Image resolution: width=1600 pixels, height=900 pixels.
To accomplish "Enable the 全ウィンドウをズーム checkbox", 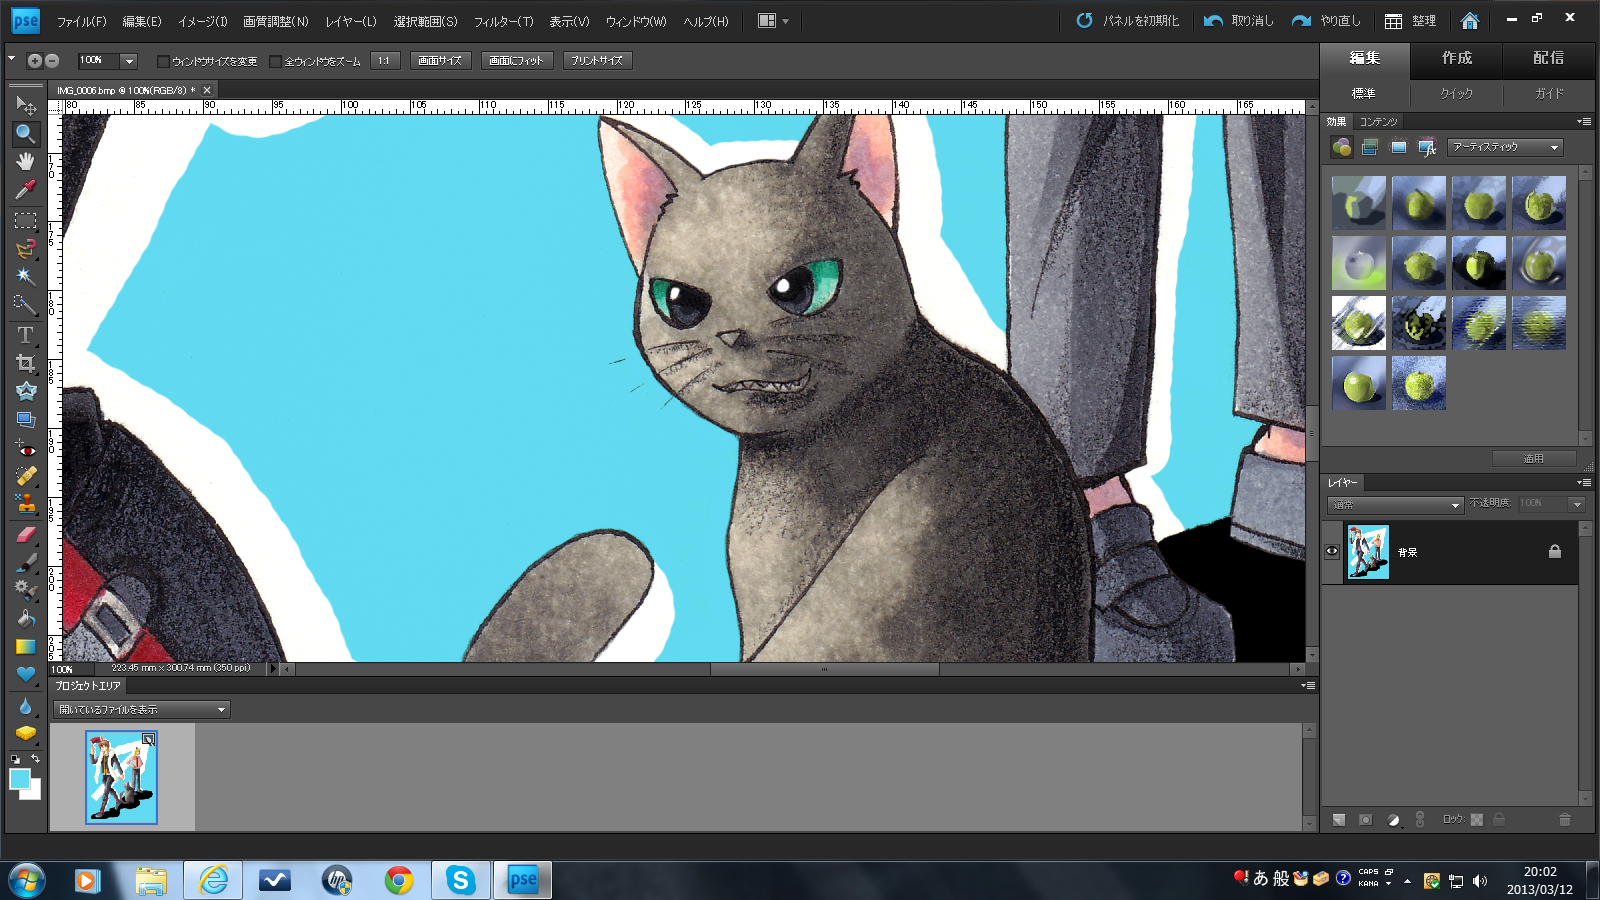I will tap(276, 61).
